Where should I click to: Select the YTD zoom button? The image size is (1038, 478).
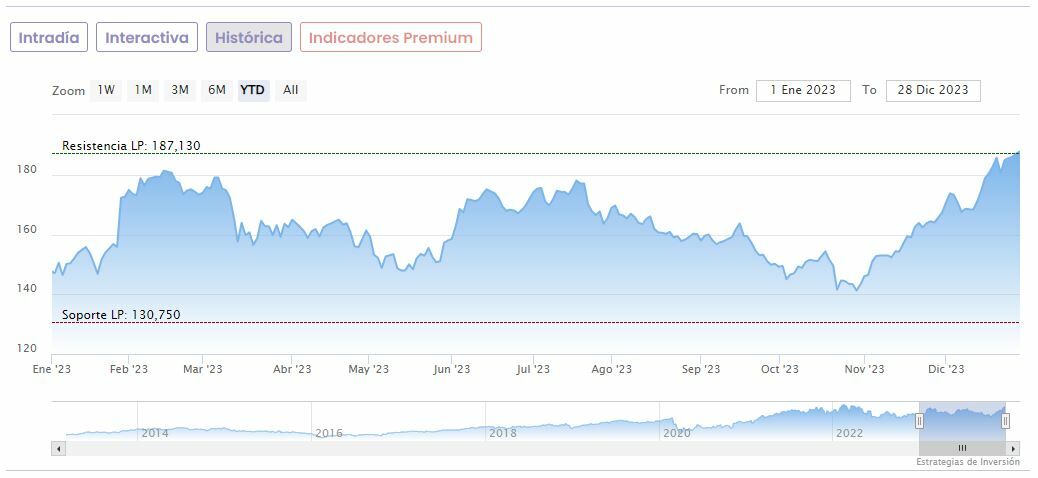[253, 90]
